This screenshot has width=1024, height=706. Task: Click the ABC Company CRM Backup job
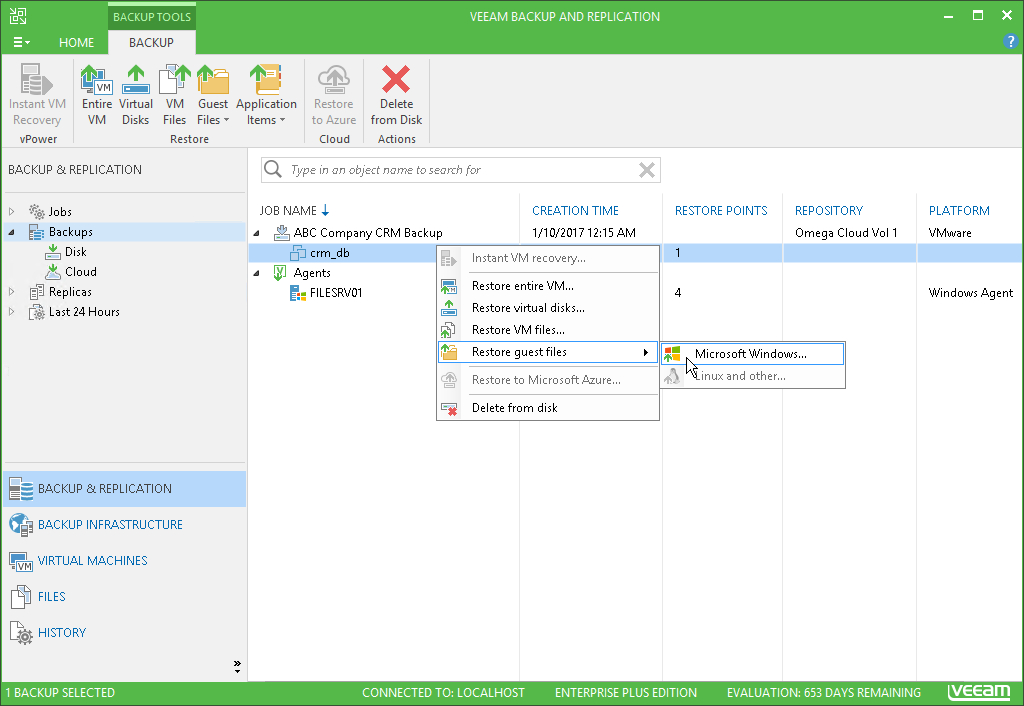click(x=368, y=233)
